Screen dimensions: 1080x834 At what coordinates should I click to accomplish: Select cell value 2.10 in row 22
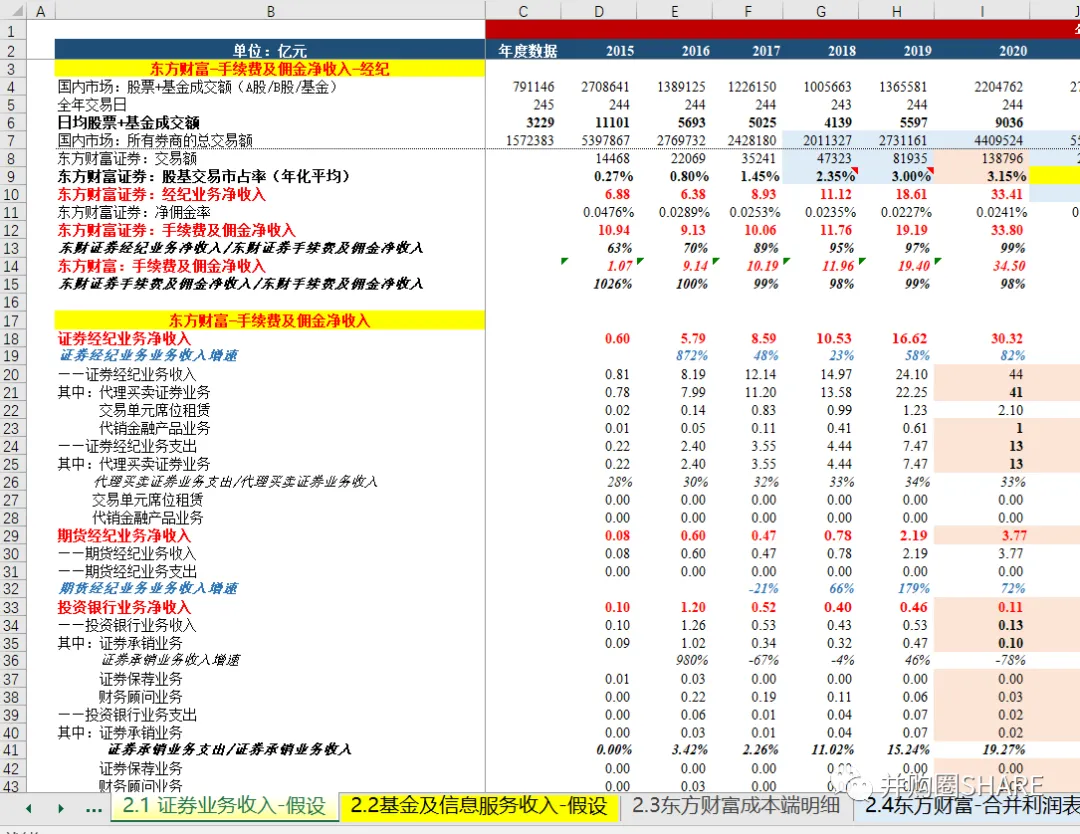pos(1010,410)
